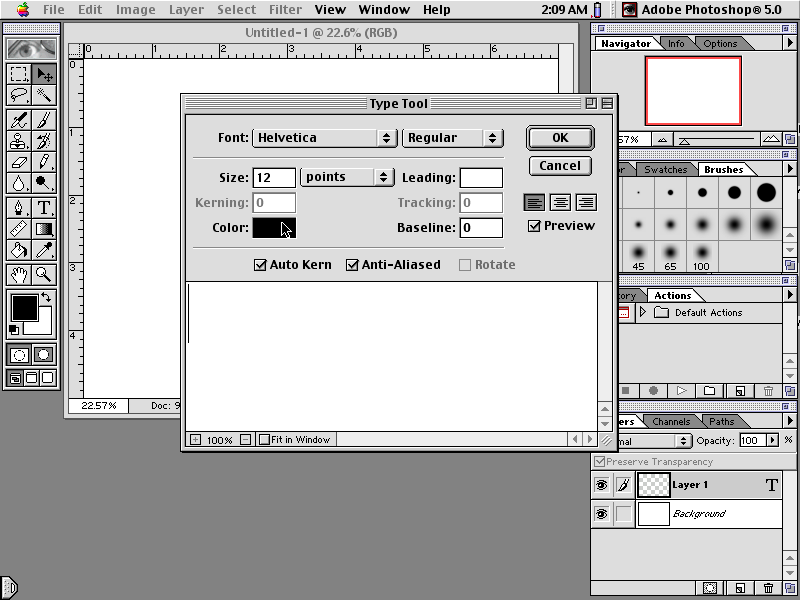Select the Dodge tool
This screenshot has width=800, height=600.
(x=44, y=183)
